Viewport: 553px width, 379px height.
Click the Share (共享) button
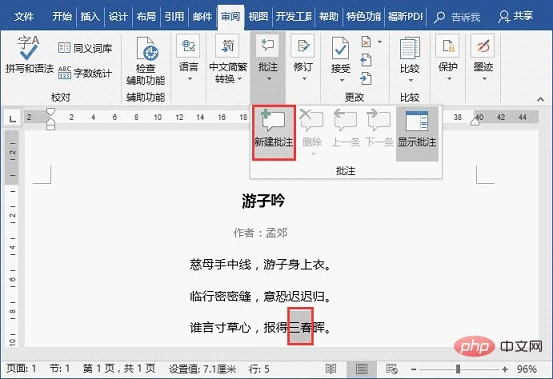(516, 16)
